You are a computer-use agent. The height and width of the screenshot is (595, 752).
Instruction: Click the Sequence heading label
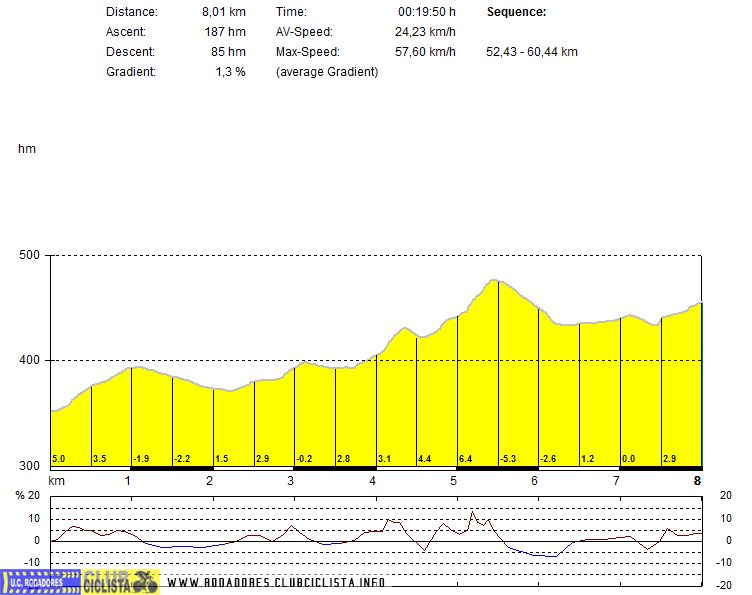515,12
